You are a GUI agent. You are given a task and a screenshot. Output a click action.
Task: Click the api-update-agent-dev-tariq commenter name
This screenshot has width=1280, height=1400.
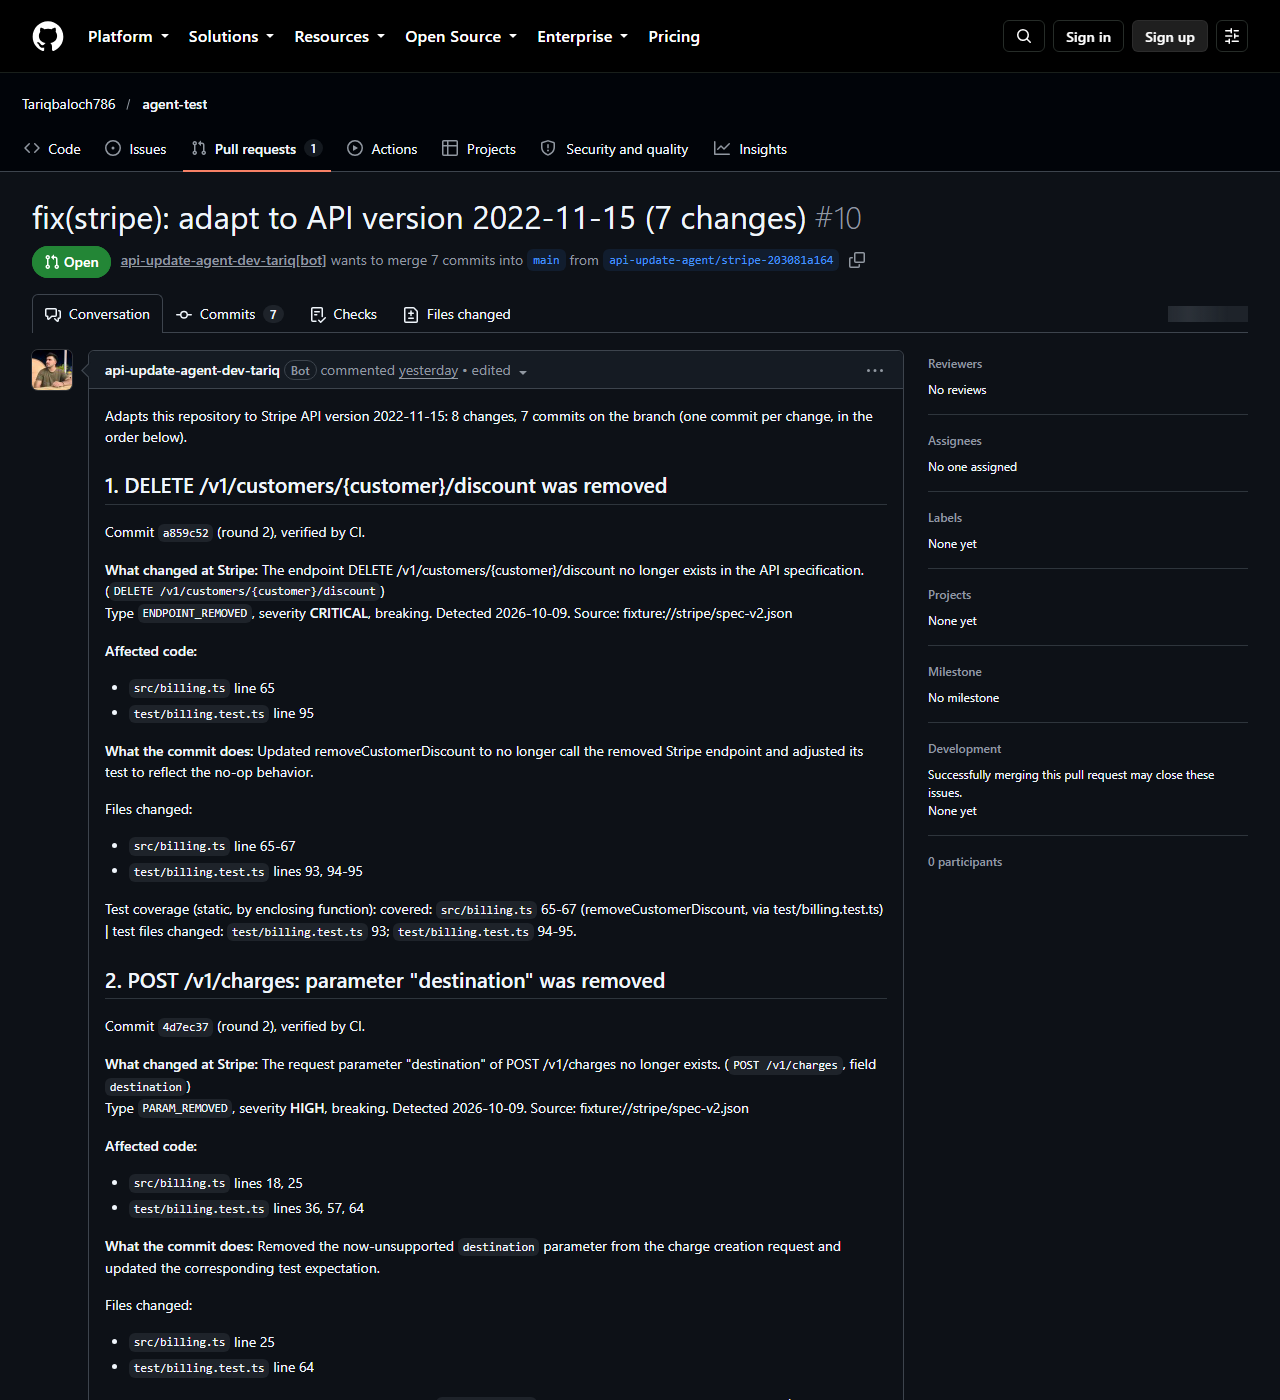[x=192, y=370]
